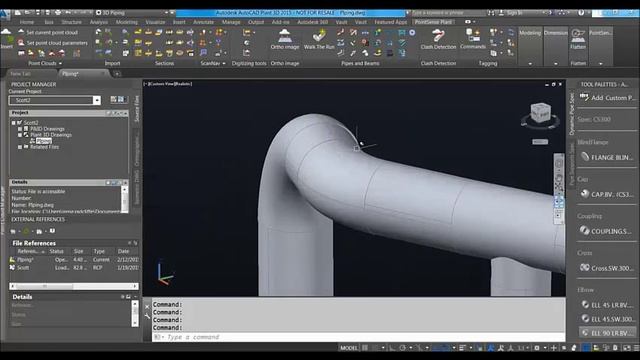Expand Related Files tree node
The width and height of the screenshot is (640, 360).
20,147
